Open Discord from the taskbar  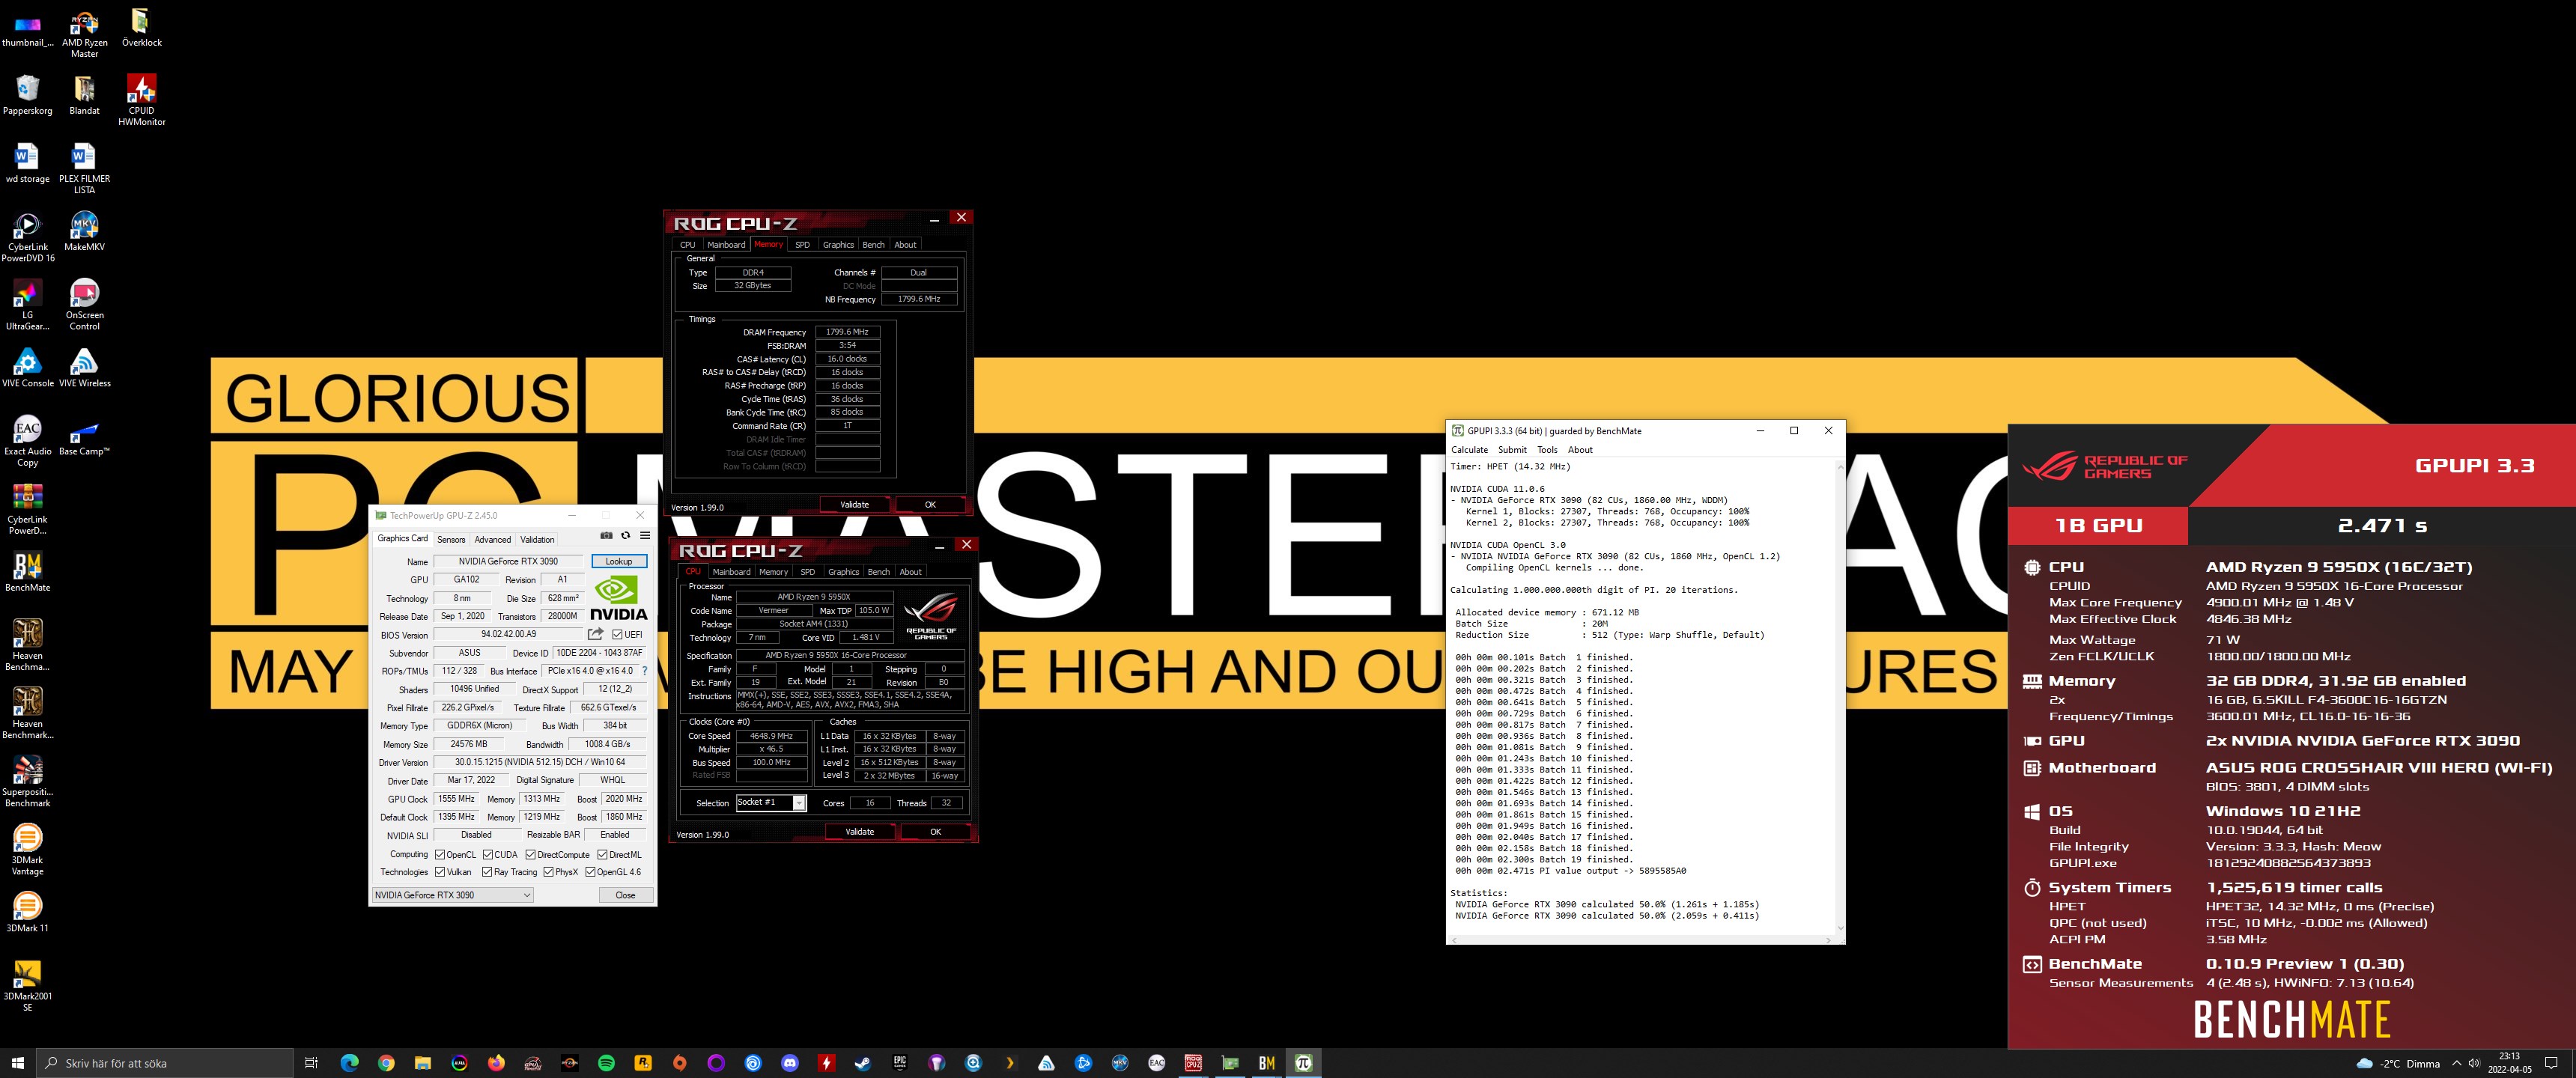pos(790,1063)
